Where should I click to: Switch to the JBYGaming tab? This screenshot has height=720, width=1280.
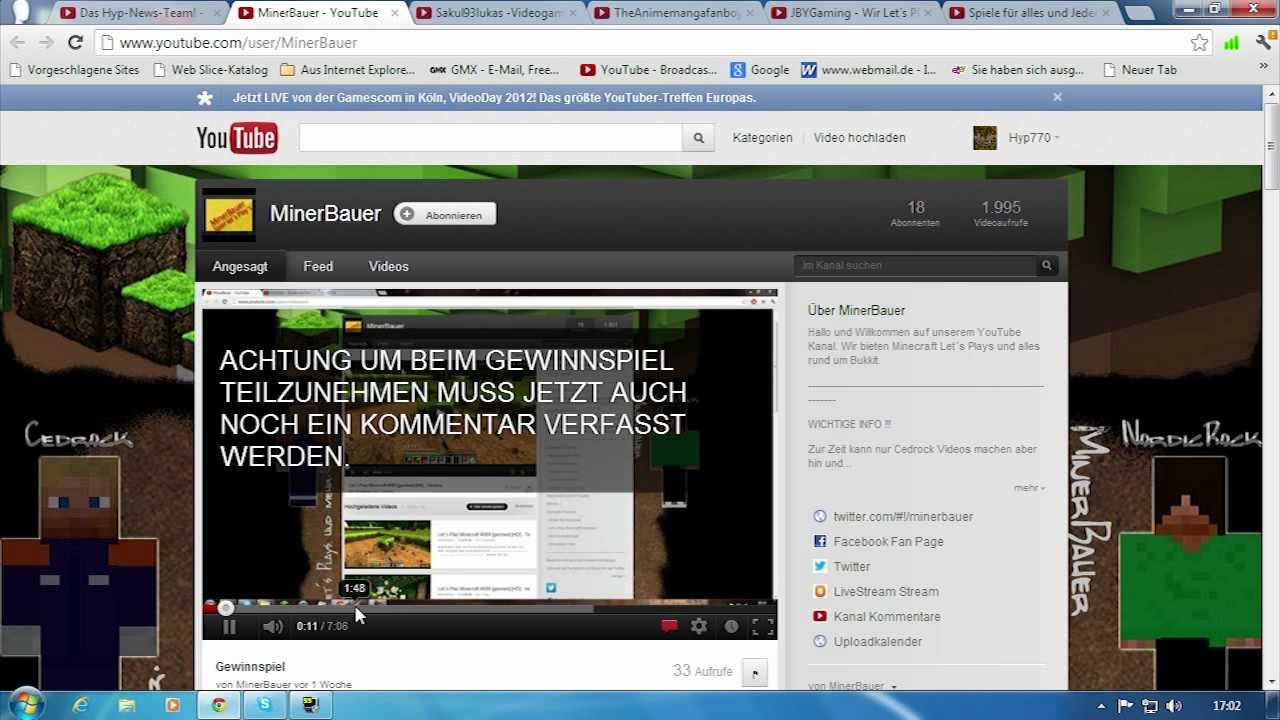point(852,13)
